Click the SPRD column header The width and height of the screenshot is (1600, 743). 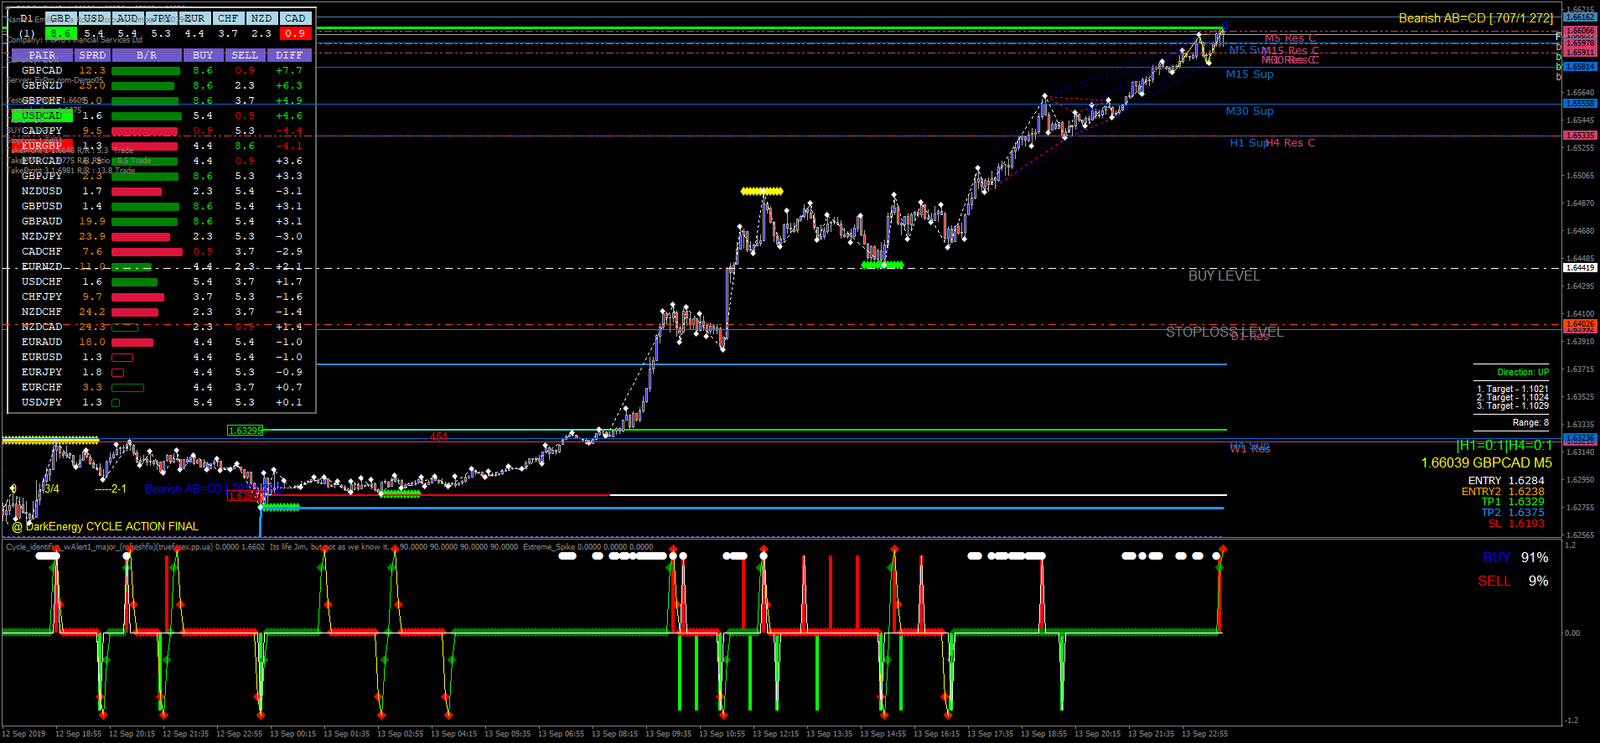pos(92,56)
